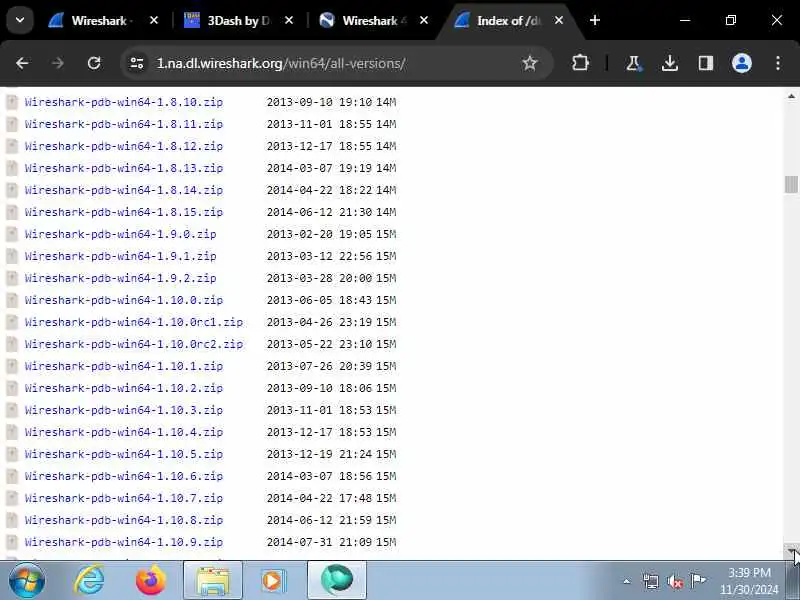This screenshot has height=600, width=800.
Task: Launch Internet Explorer from taskbar
Action: pos(89,580)
